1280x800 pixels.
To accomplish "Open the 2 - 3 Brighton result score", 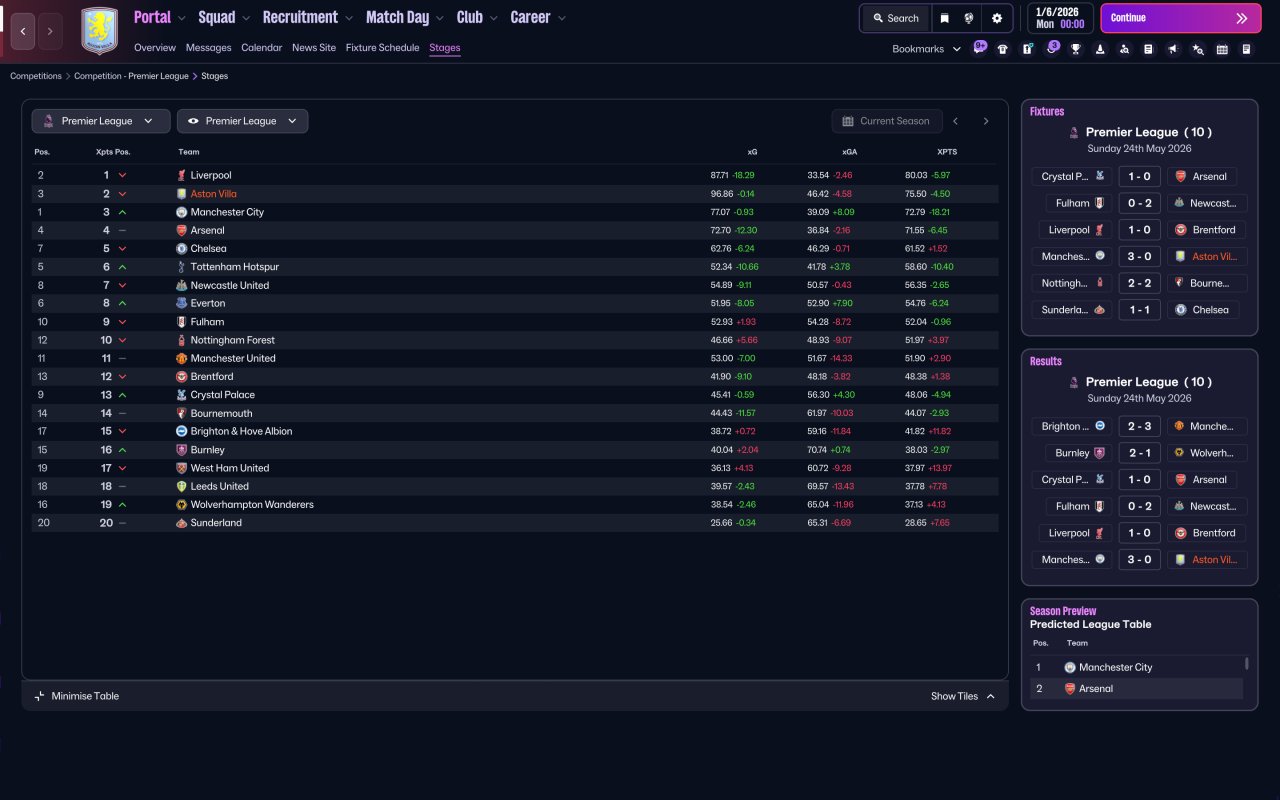I will coord(1139,426).
